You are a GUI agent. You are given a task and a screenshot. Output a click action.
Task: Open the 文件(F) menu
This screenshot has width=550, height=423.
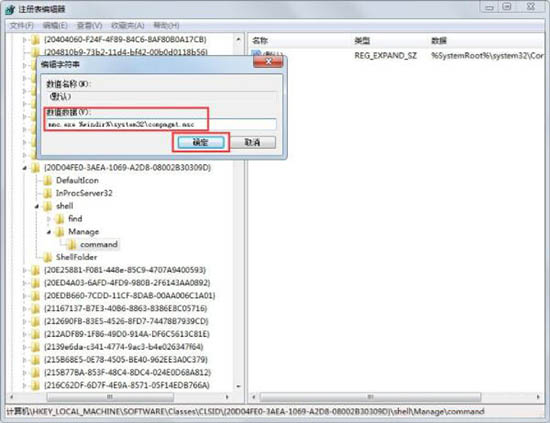pos(21,26)
